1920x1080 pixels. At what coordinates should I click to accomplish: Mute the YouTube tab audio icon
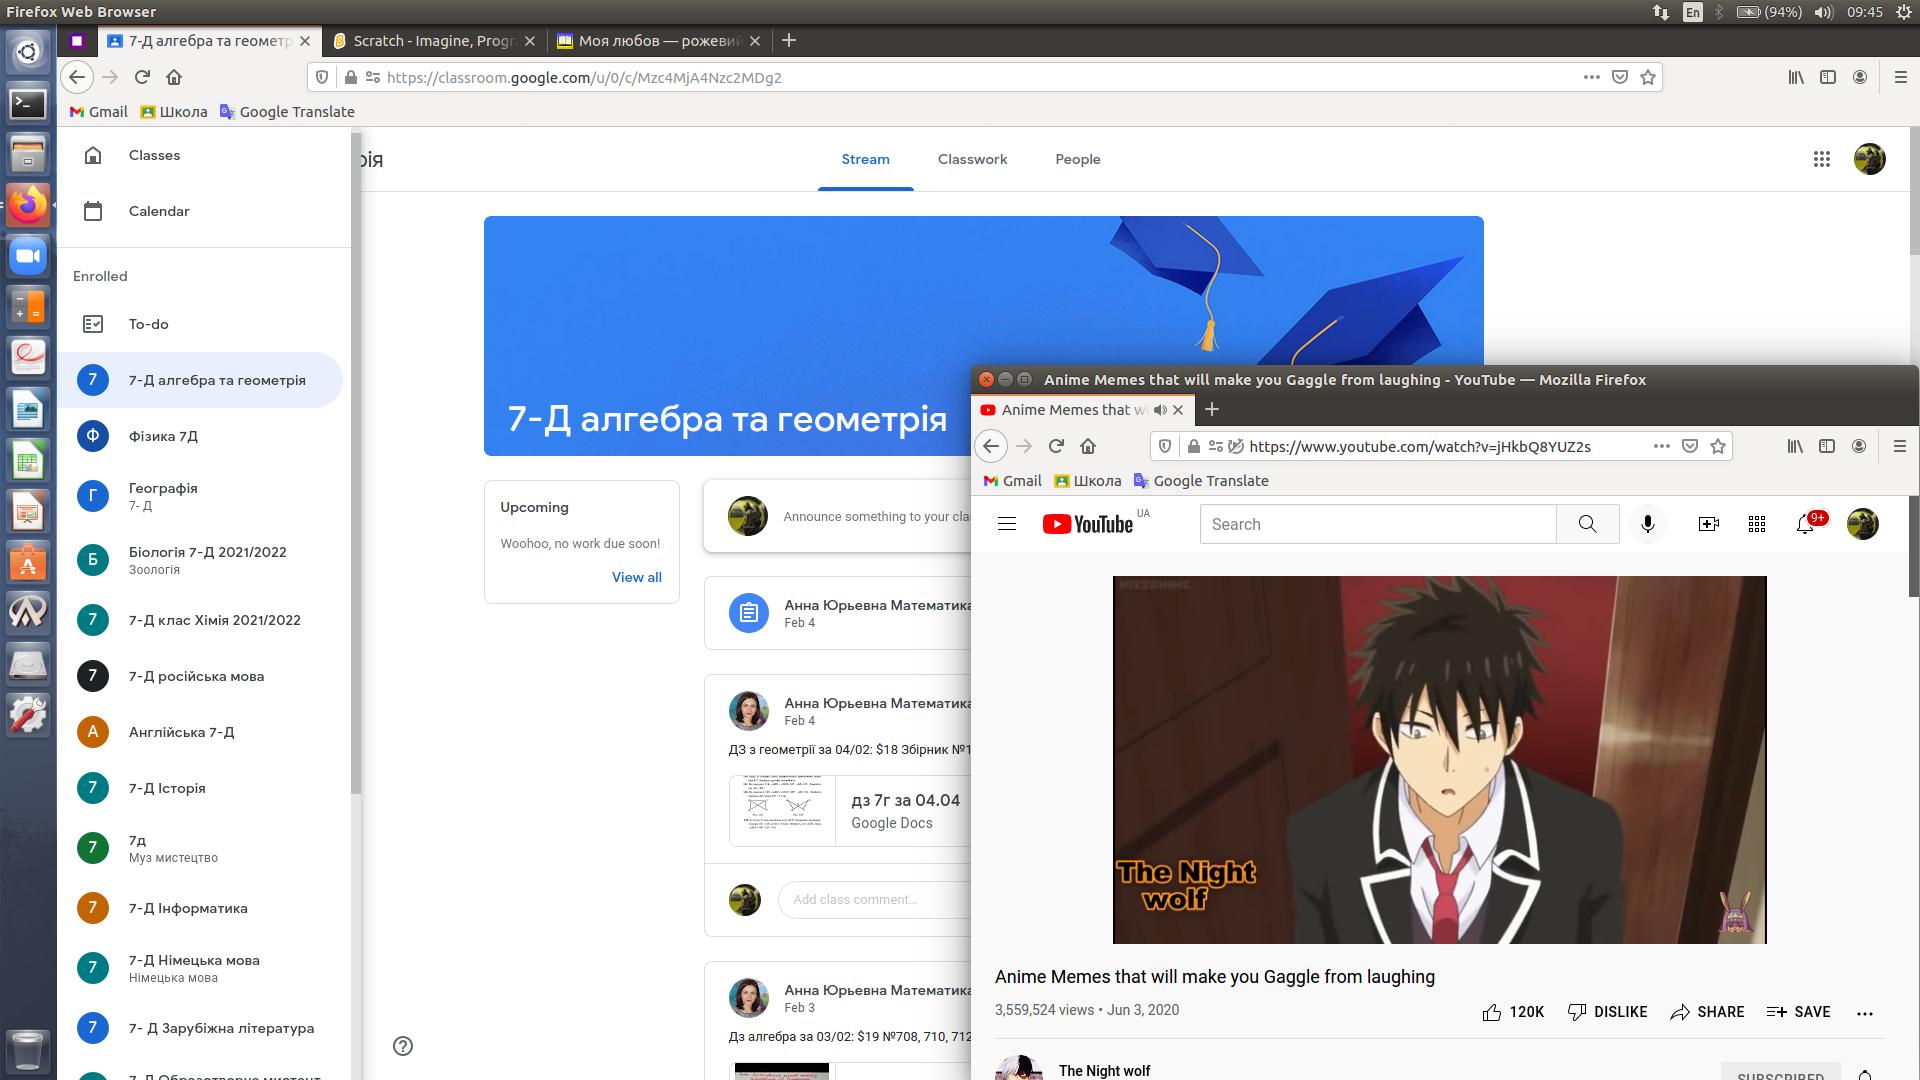coord(1160,410)
